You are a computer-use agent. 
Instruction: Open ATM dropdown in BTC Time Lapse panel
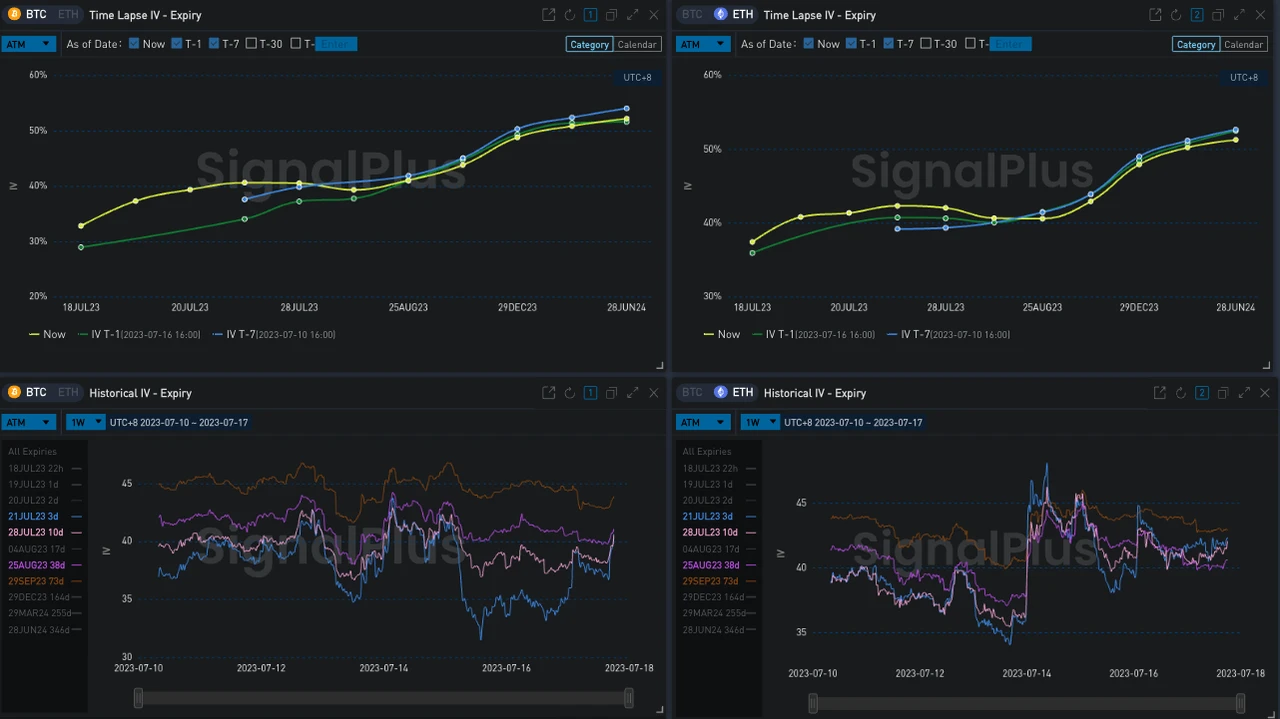pyautogui.click(x=28, y=44)
